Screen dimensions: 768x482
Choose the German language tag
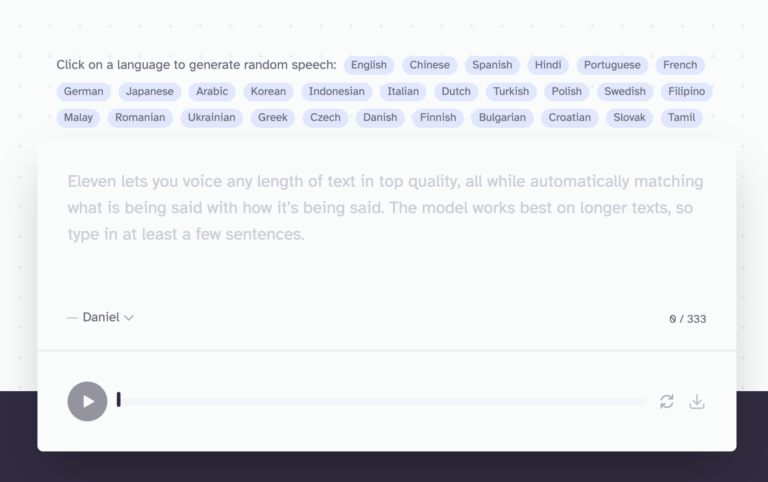pyautogui.click(x=83, y=91)
